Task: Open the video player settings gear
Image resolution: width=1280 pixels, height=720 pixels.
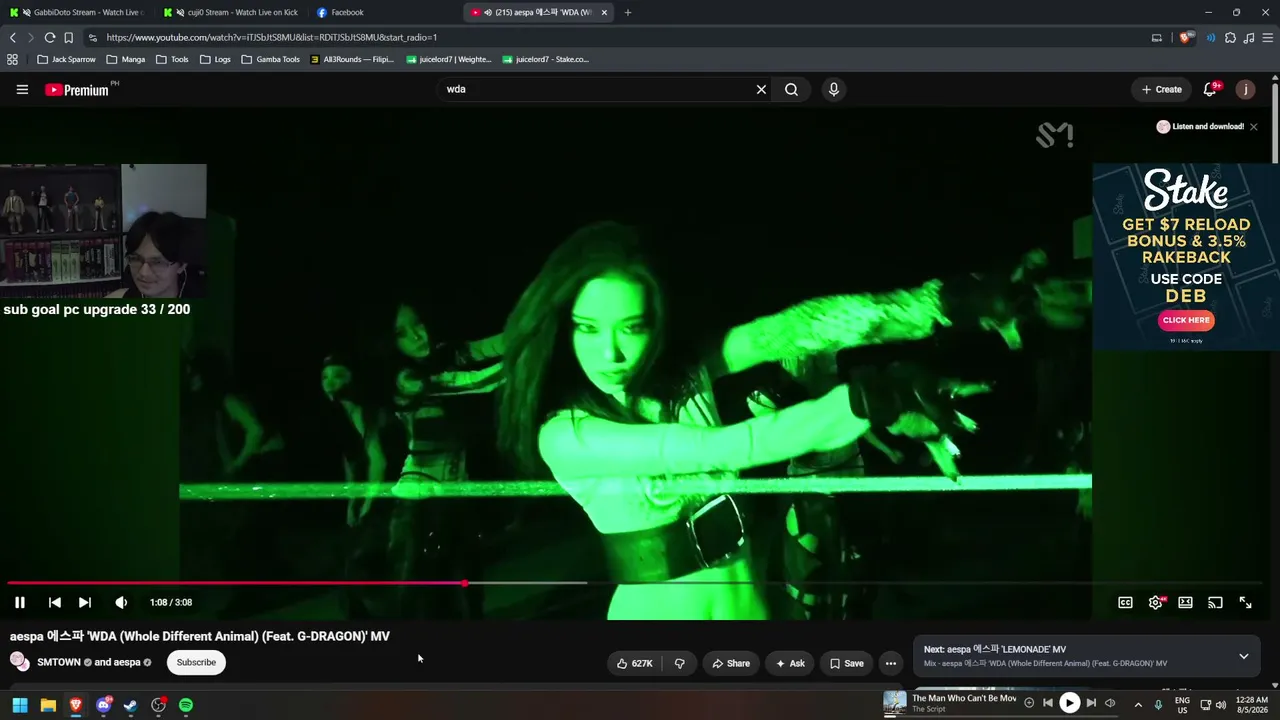Action: 1156,602
